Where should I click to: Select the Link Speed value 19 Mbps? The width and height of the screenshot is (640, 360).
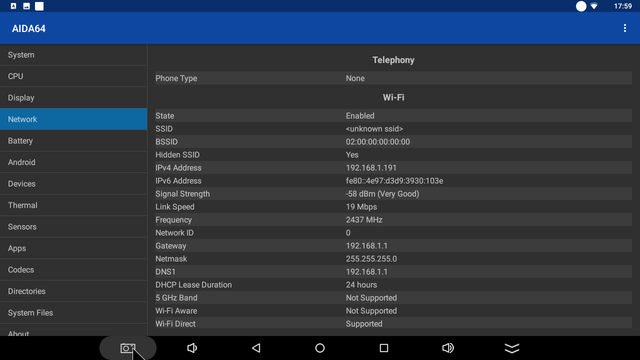[x=361, y=207]
